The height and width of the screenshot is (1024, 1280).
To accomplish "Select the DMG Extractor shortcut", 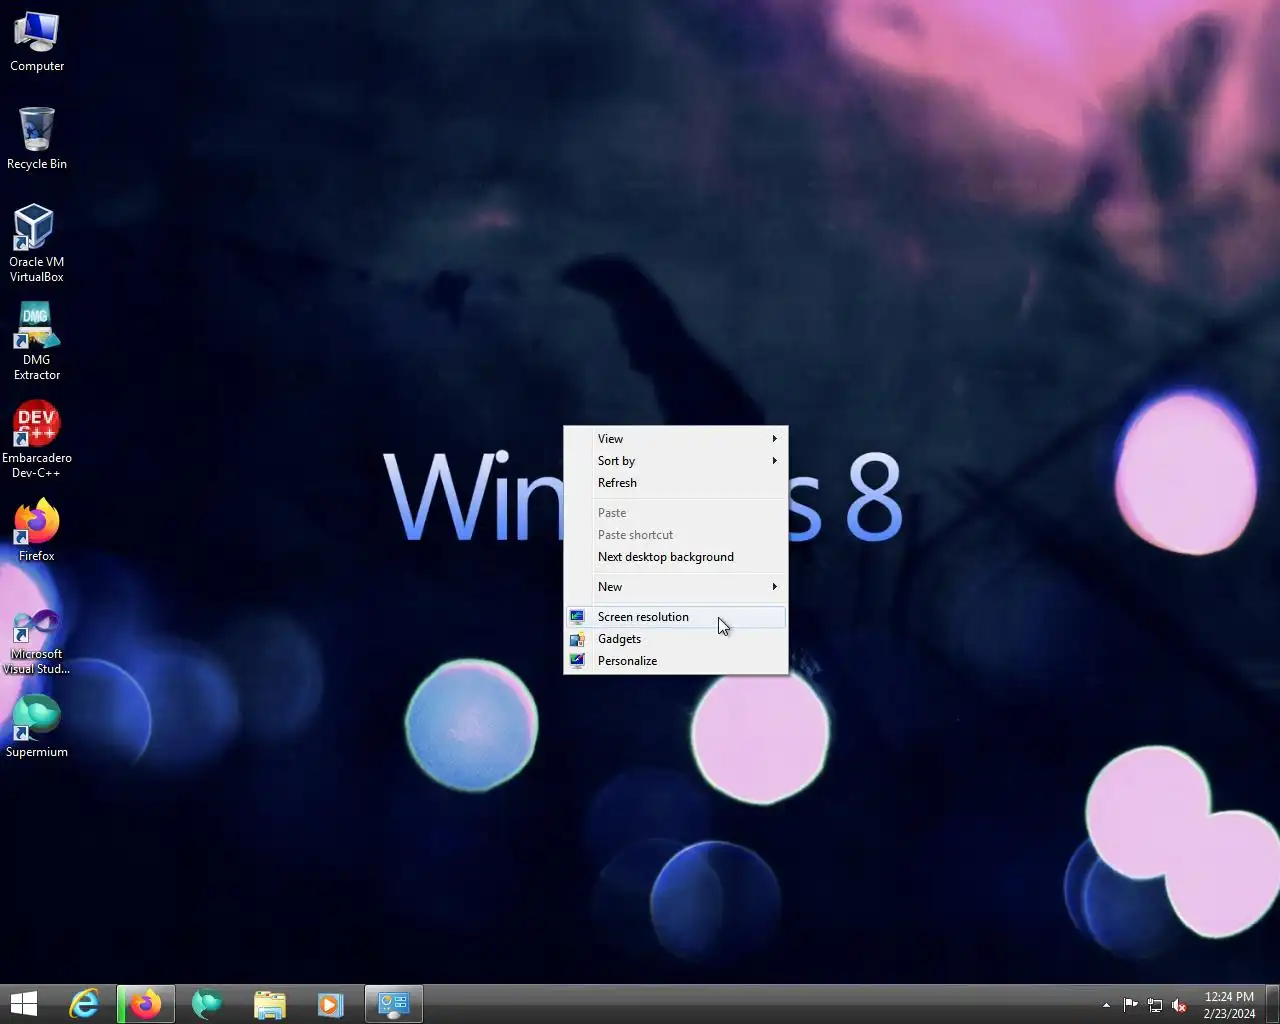I will (37, 341).
